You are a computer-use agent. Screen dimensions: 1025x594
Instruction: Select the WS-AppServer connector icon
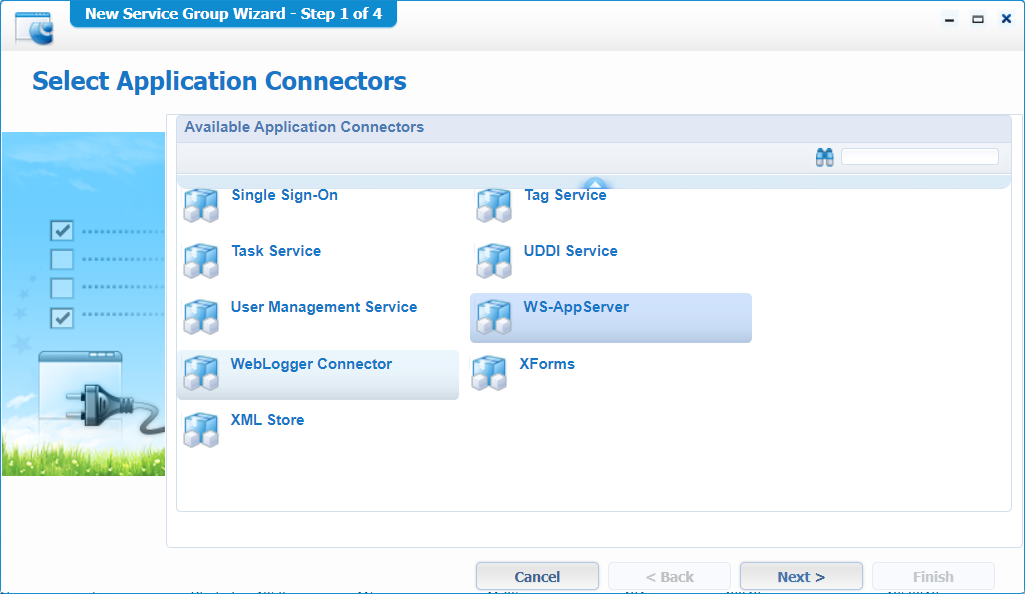pos(494,317)
